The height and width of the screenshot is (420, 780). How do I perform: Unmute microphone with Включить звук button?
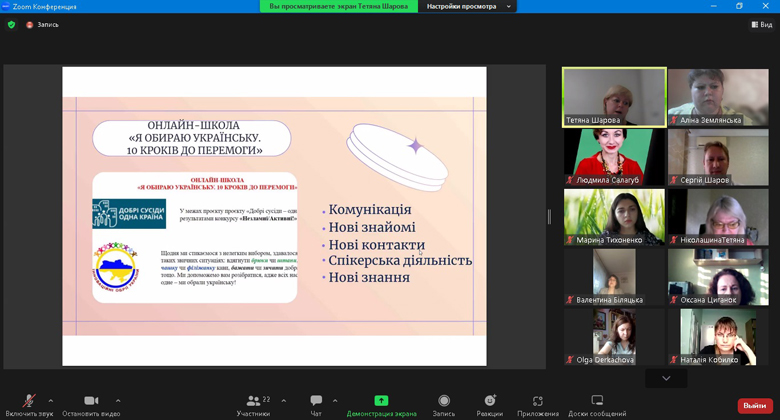pyautogui.click(x=29, y=405)
